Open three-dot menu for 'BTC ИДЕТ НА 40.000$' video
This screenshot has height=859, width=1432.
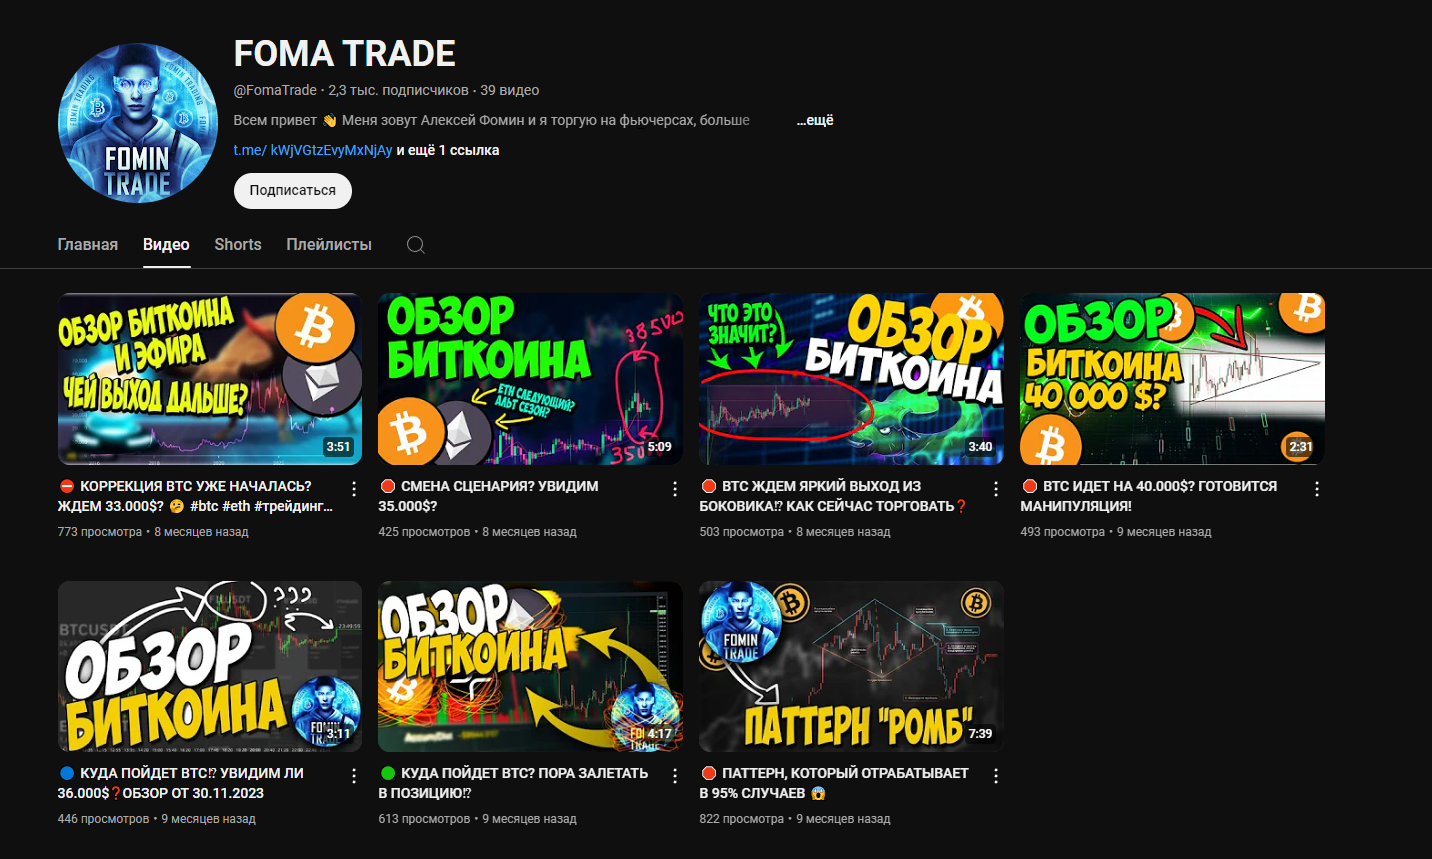[1317, 489]
